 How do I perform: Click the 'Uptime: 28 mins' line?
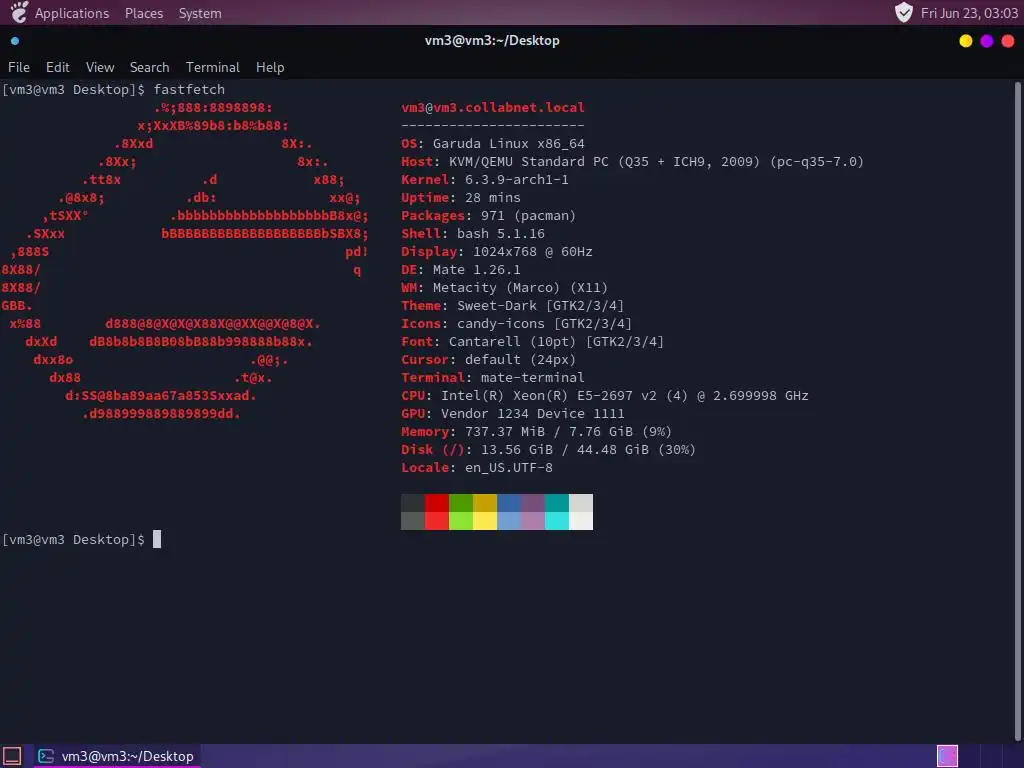(461, 197)
